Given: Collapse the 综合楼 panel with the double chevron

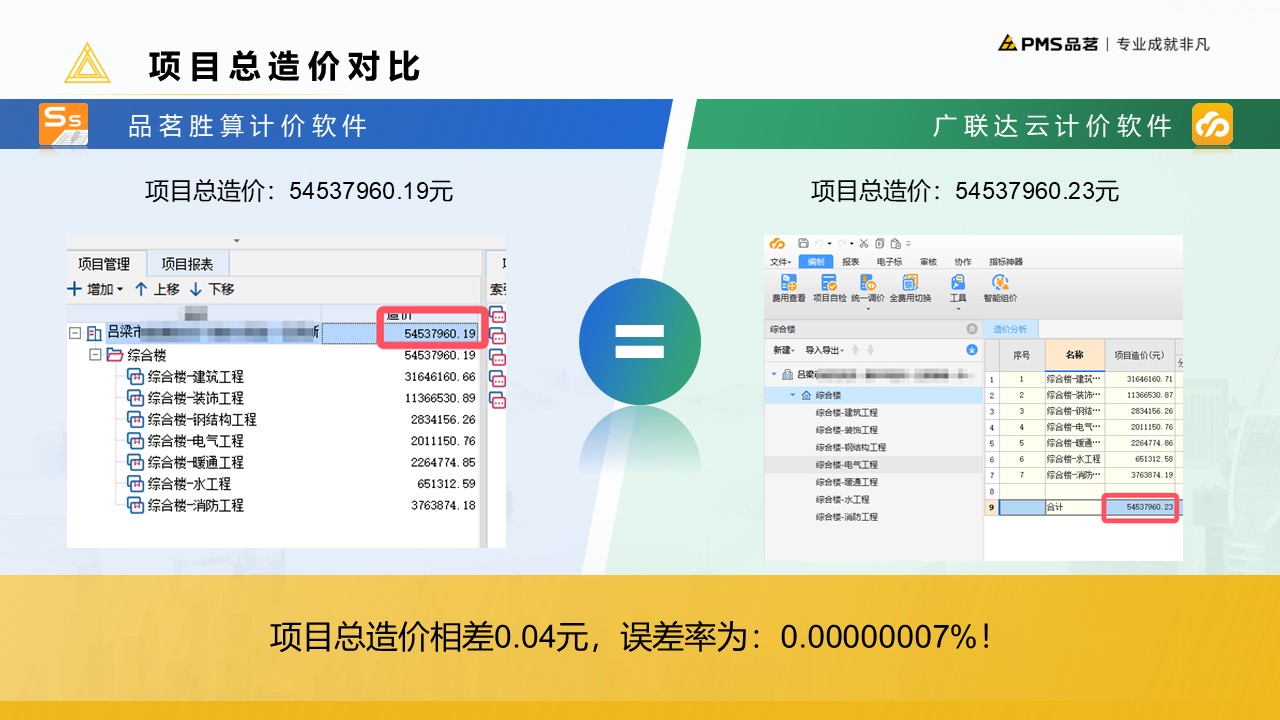Looking at the screenshot, I should 972,329.
